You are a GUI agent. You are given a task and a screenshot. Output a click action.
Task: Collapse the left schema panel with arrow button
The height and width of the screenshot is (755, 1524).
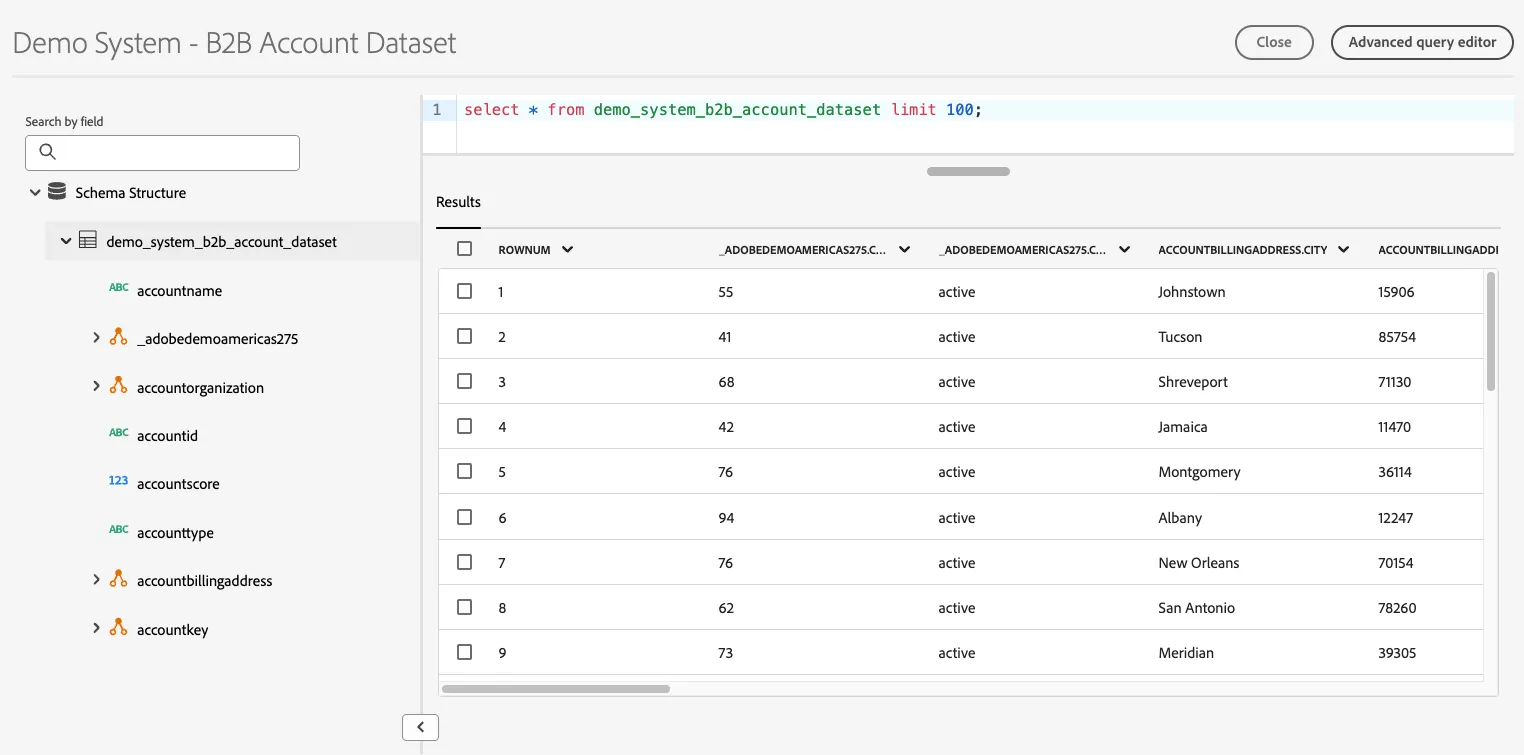(x=420, y=727)
